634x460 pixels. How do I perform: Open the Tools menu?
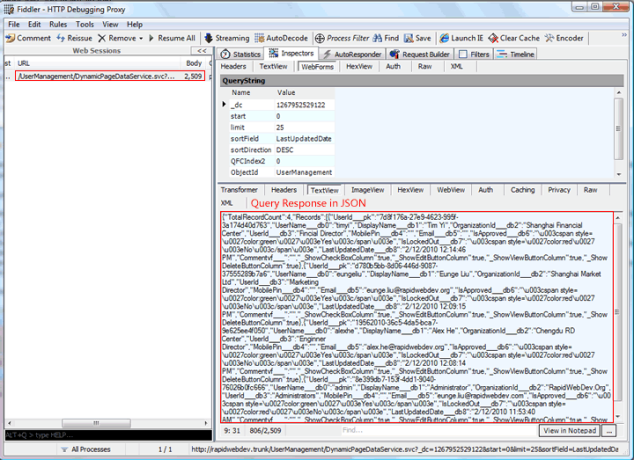(85, 24)
